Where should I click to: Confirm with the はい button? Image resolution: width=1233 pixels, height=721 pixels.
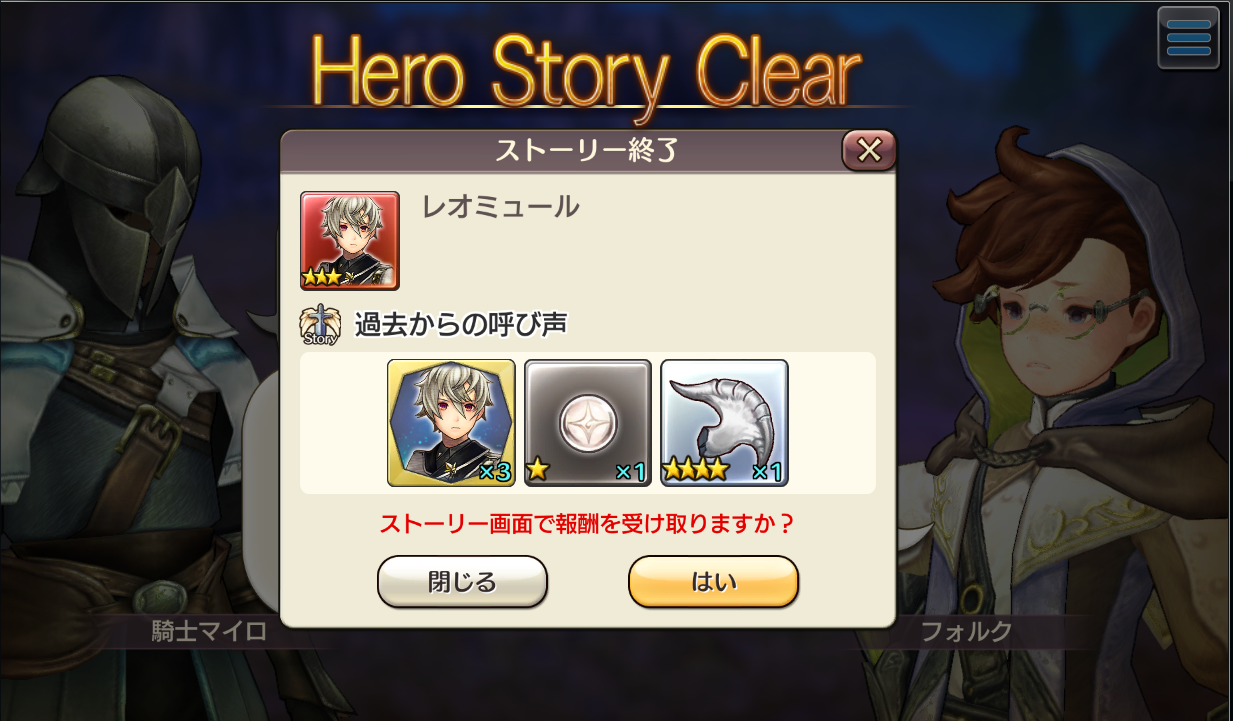(713, 582)
